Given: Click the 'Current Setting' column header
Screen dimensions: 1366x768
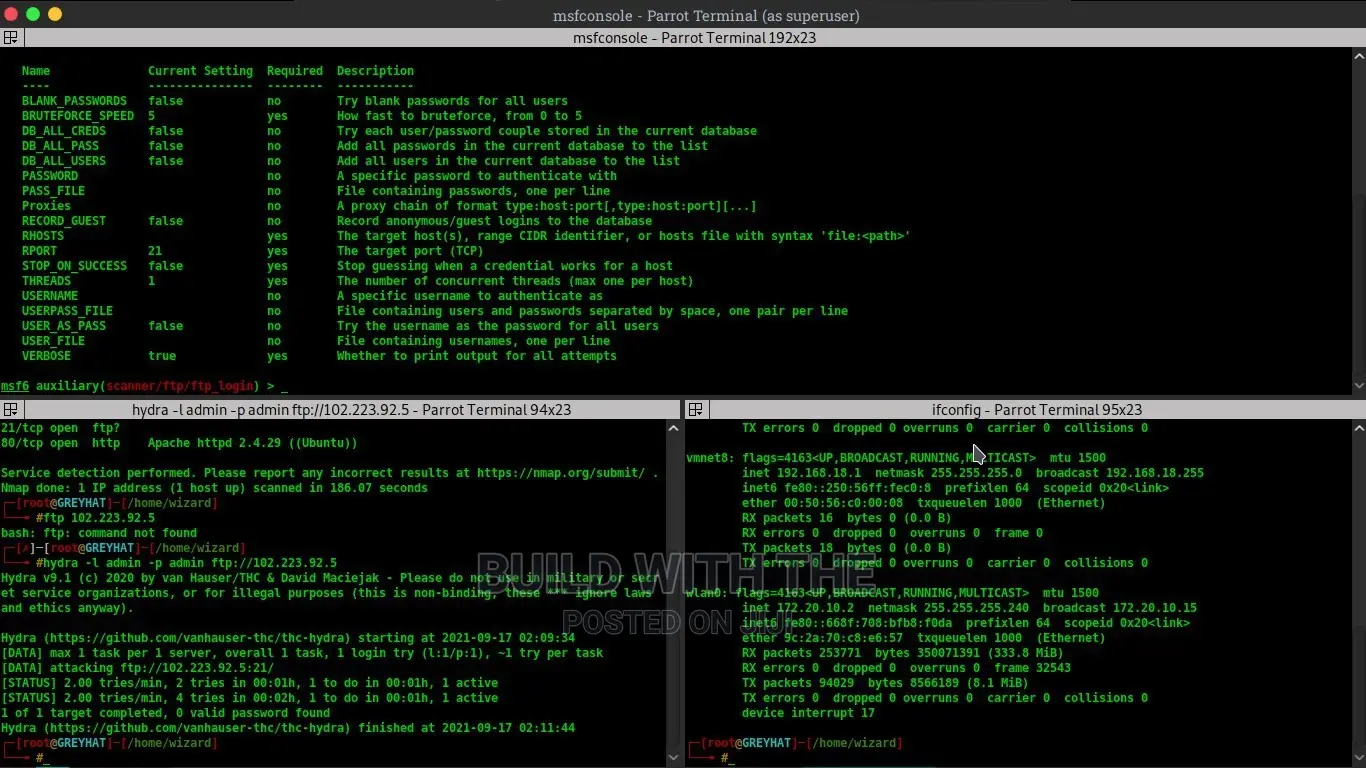Looking at the screenshot, I should (200, 71).
